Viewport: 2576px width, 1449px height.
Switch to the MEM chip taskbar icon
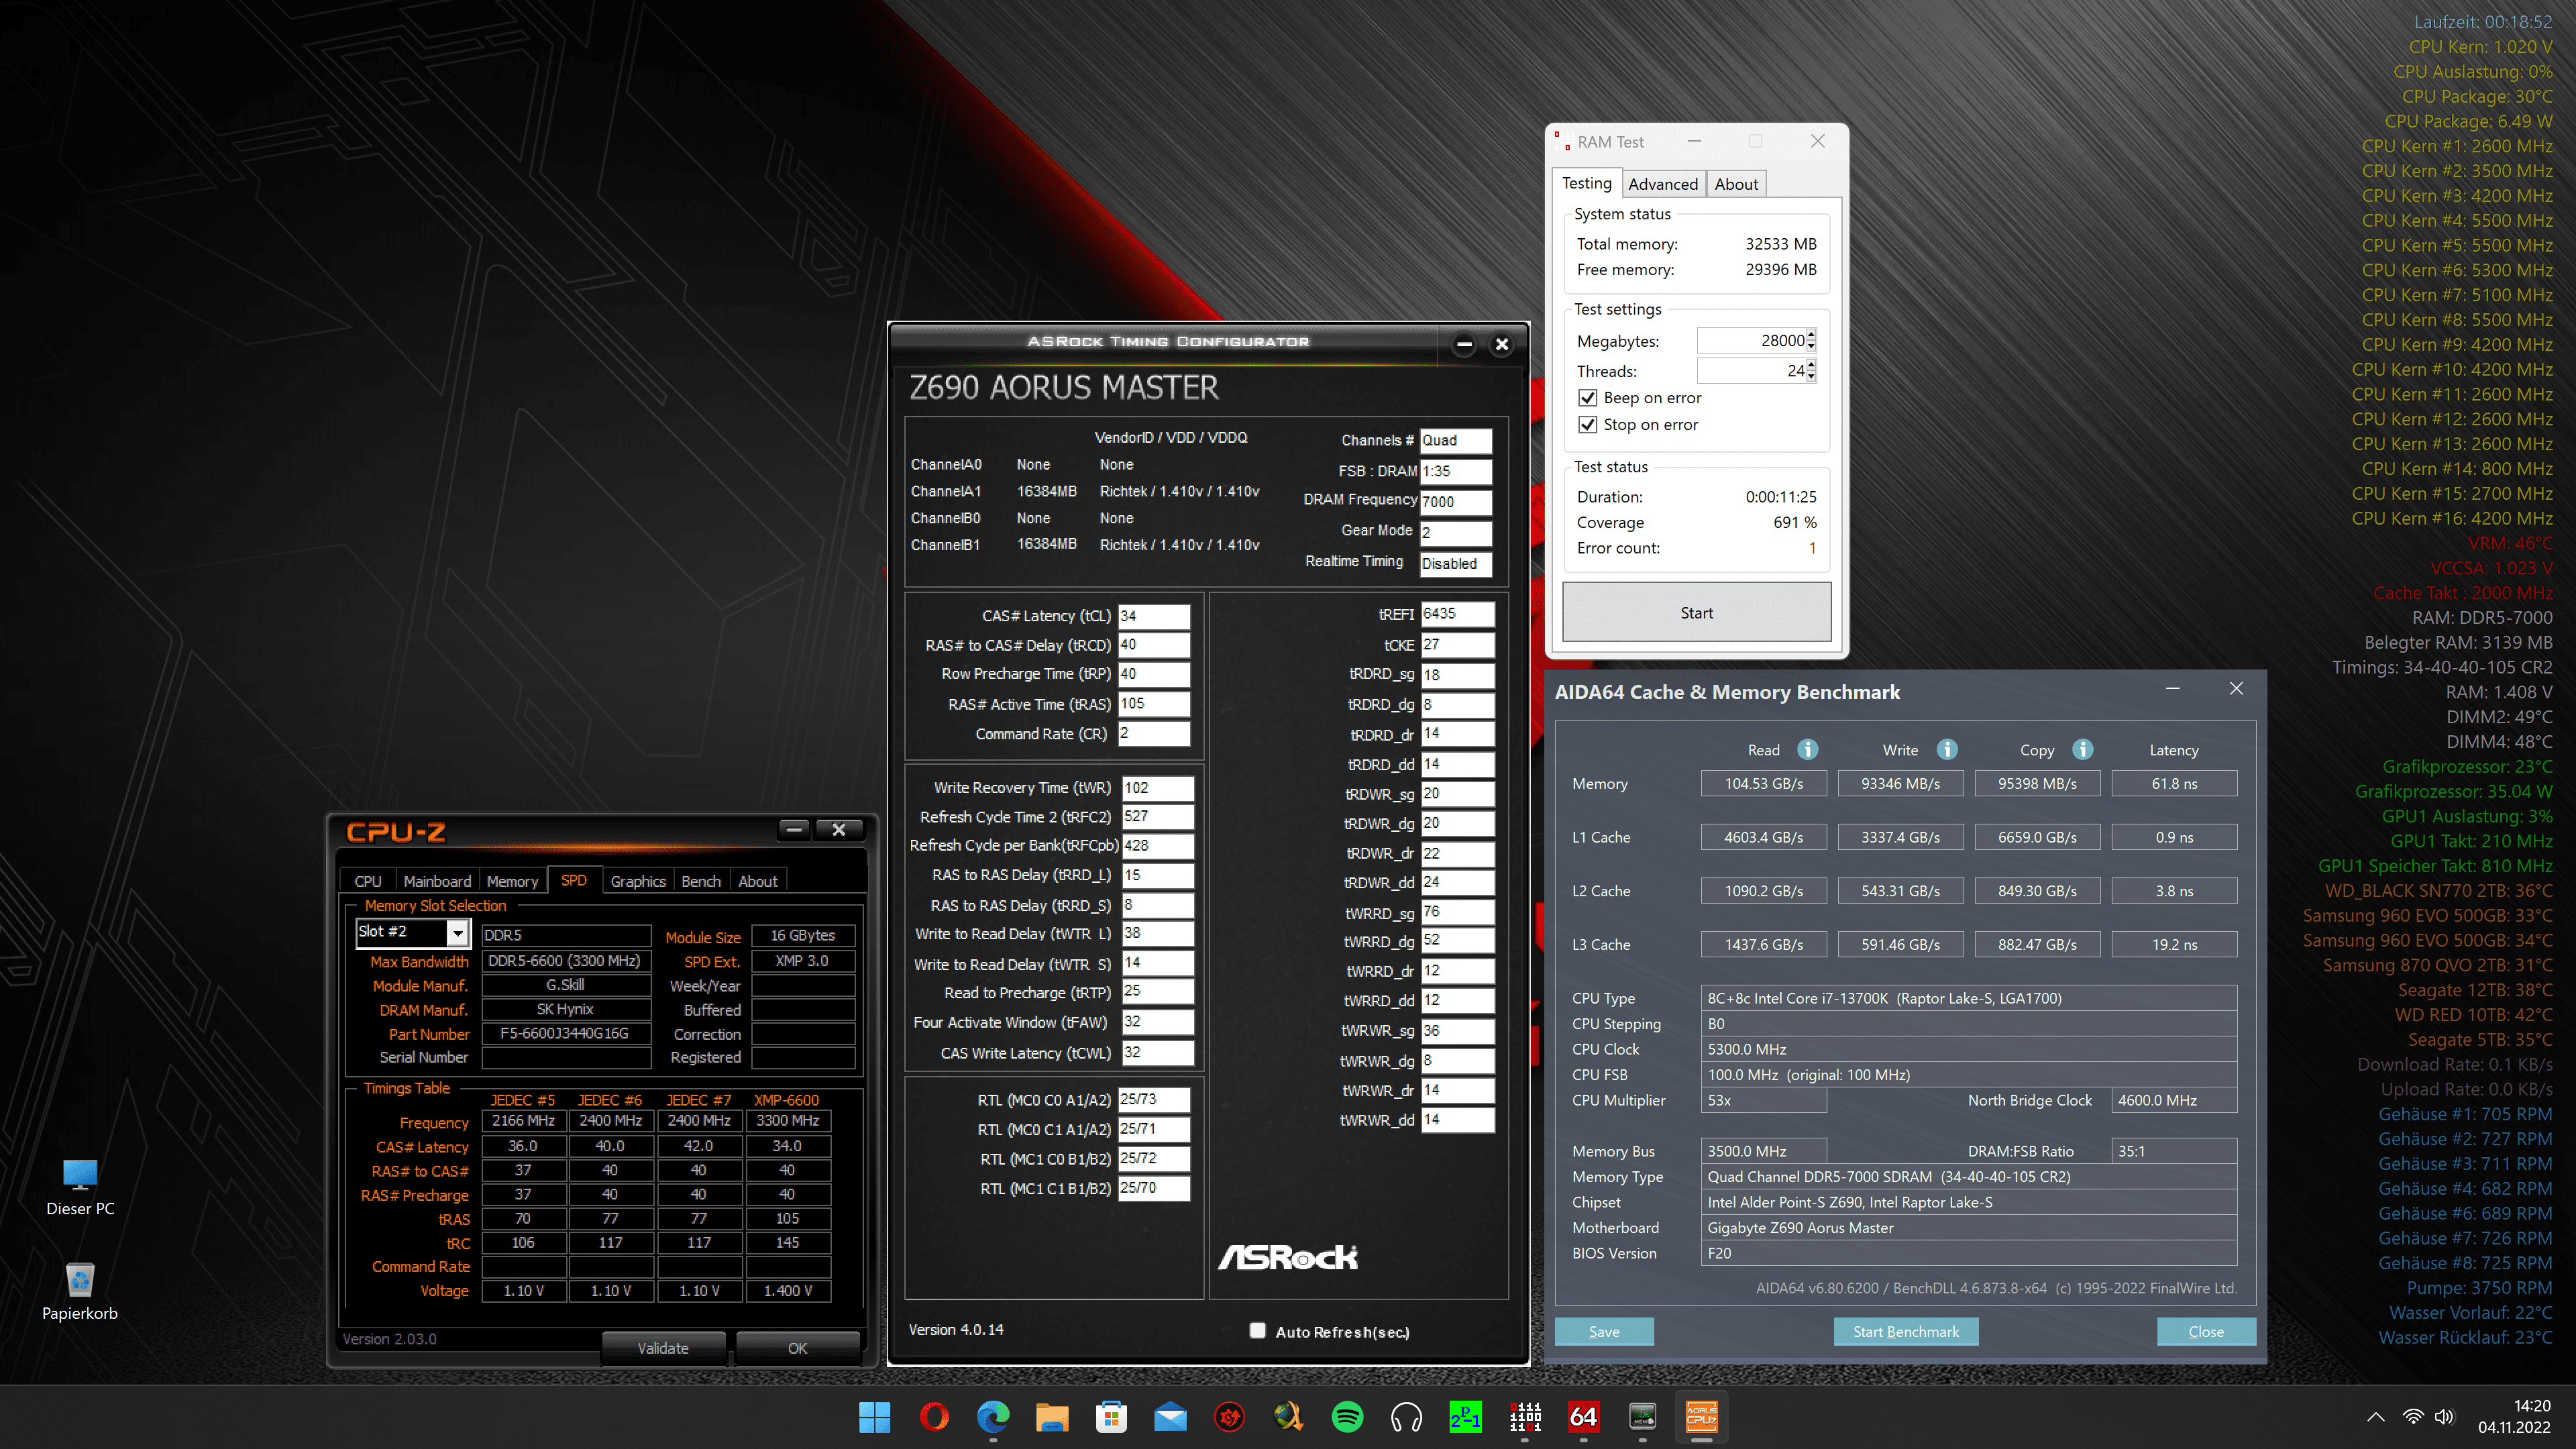[x=1642, y=1417]
